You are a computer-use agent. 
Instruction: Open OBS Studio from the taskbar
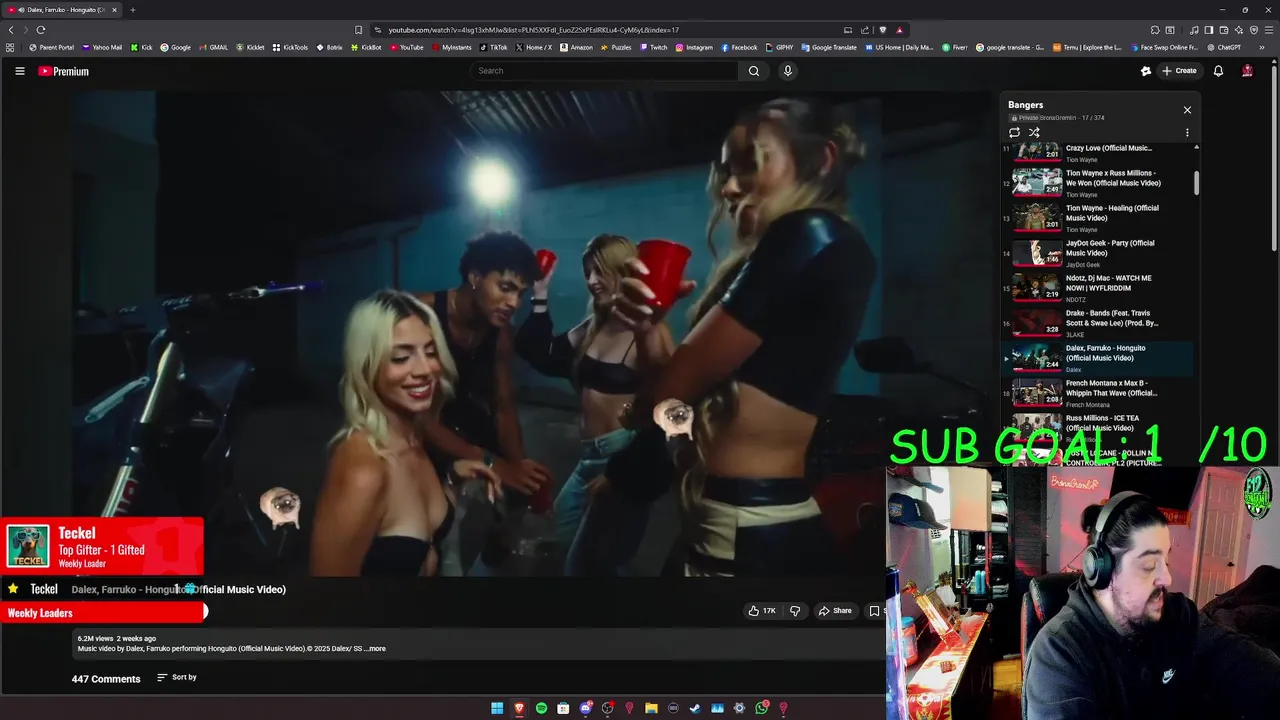coord(607,708)
